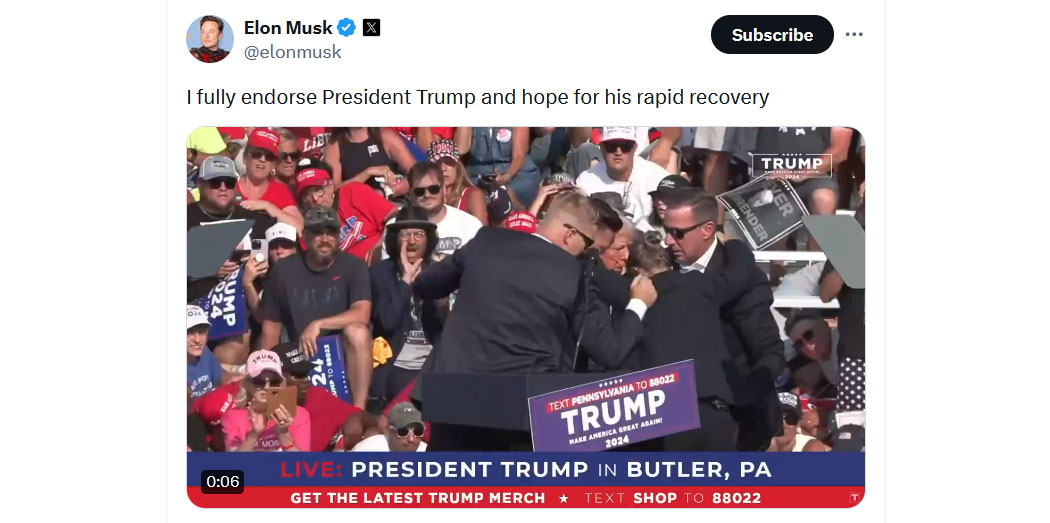Subscribe to Elon Musk's account

coord(772,35)
